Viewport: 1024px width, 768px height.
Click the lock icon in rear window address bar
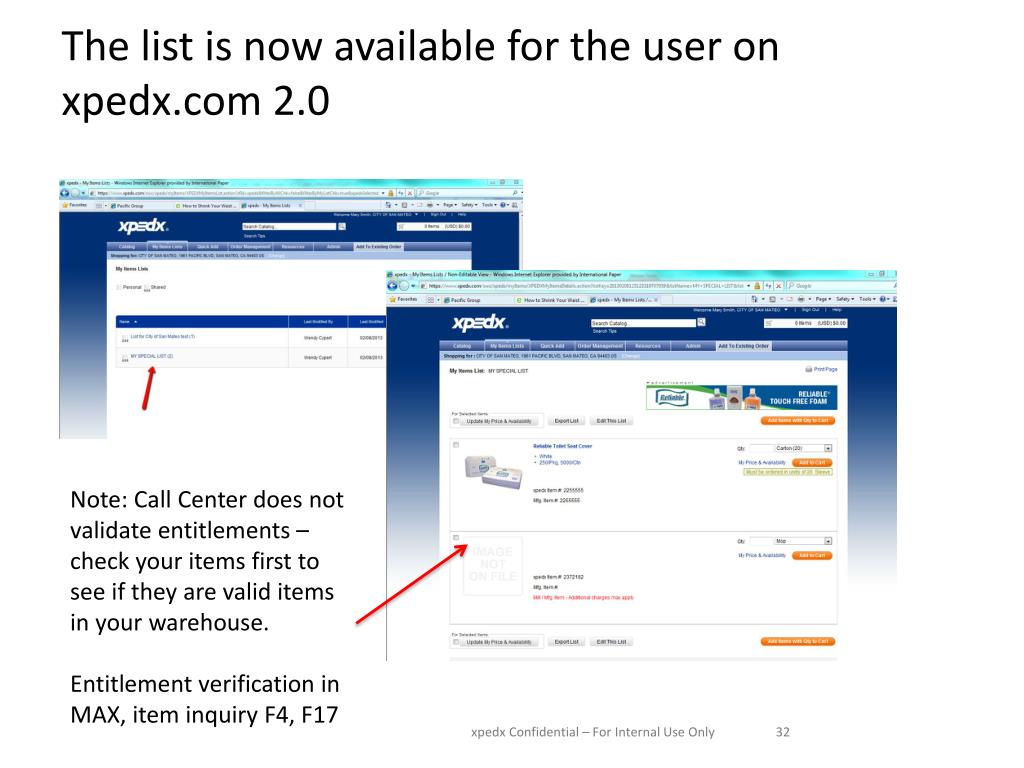click(x=391, y=193)
